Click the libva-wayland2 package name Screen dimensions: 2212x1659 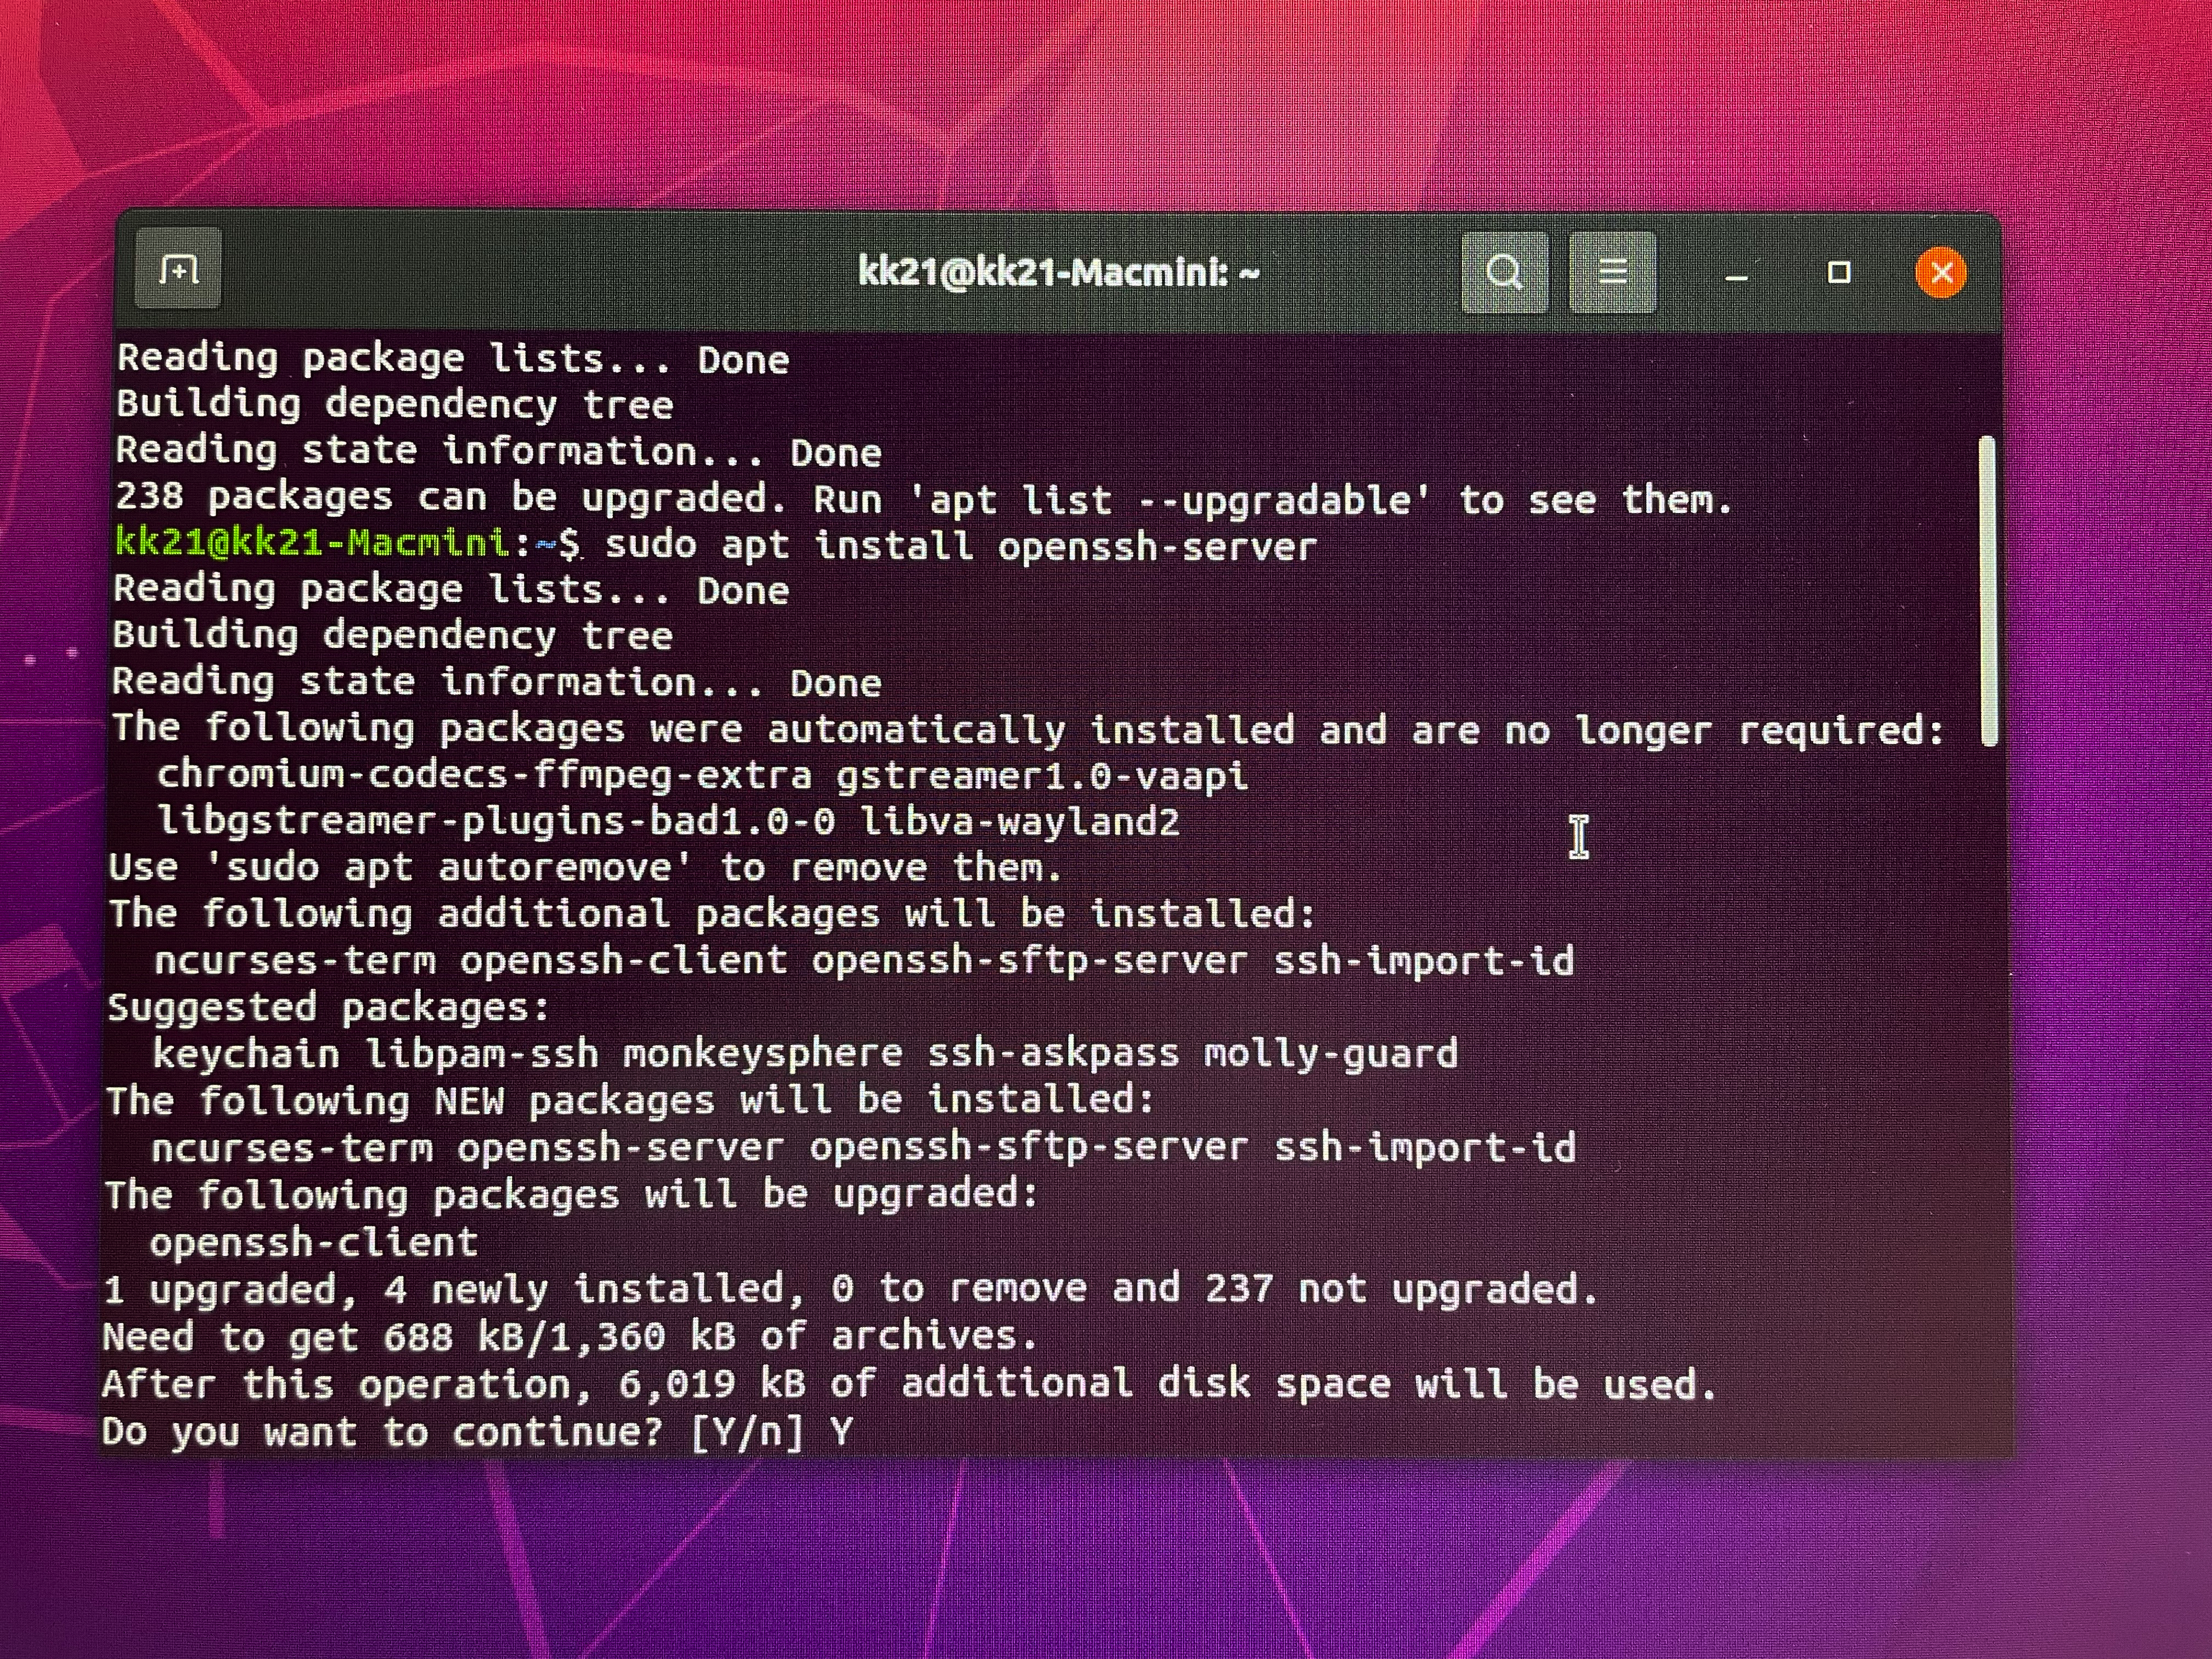1020,821
